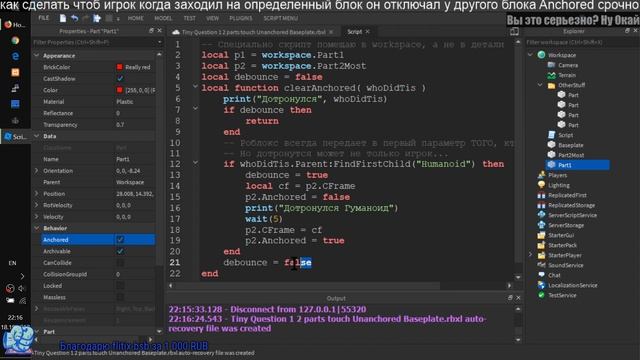Toggle the Archivable checkbox
The width and height of the screenshot is (640, 360).
coord(120,251)
